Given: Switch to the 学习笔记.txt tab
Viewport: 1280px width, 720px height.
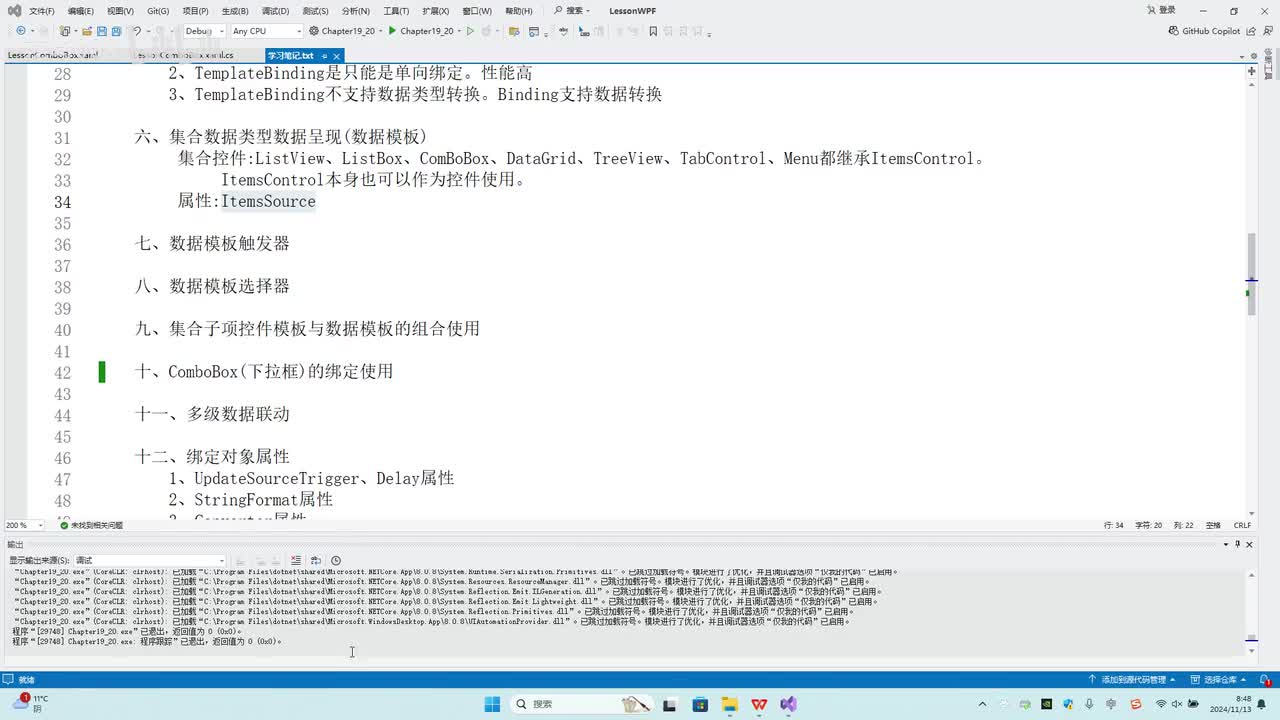Looking at the screenshot, I should 290,56.
